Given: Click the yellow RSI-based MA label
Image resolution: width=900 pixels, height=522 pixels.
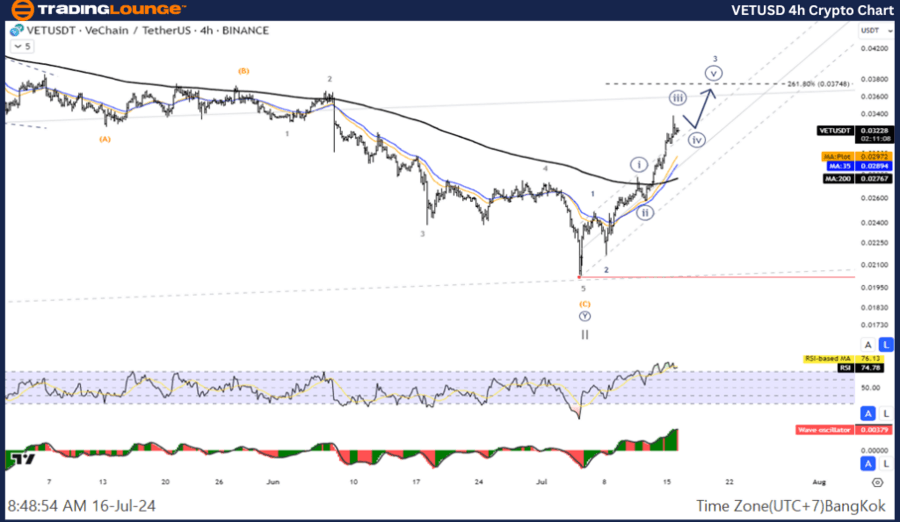Looking at the screenshot, I should point(828,359).
